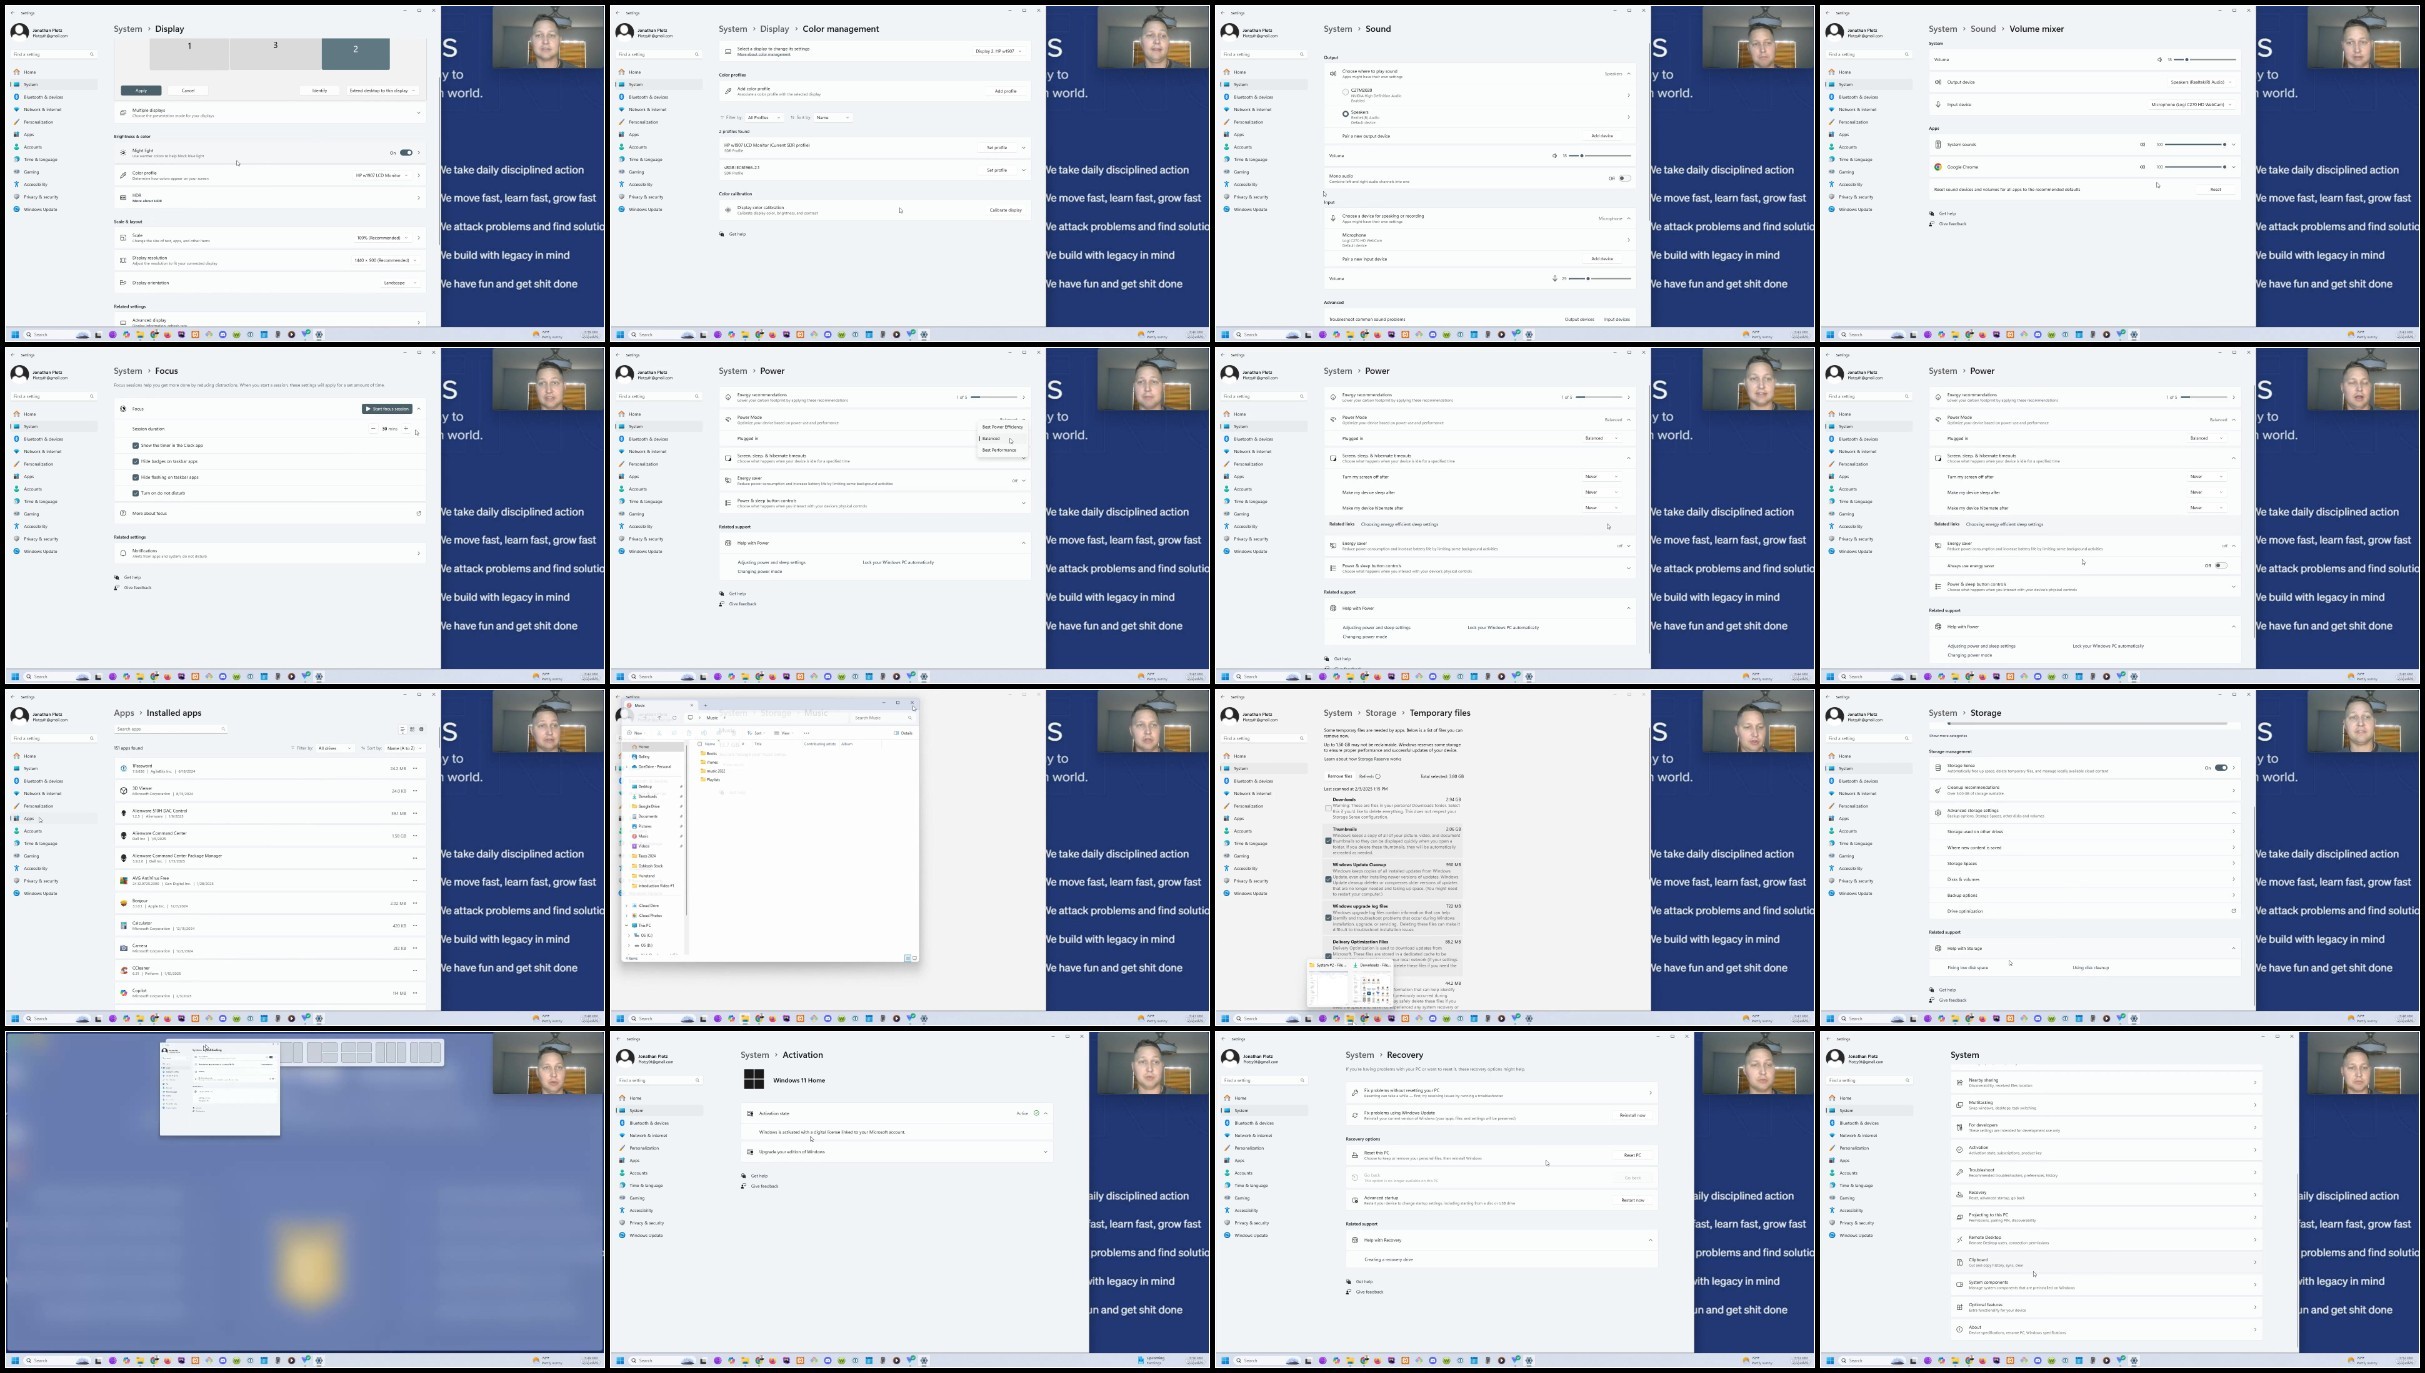This screenshot has height=1373, width=2425.
Task: Click the play icon on Start focus session
Action: point(367,409)
